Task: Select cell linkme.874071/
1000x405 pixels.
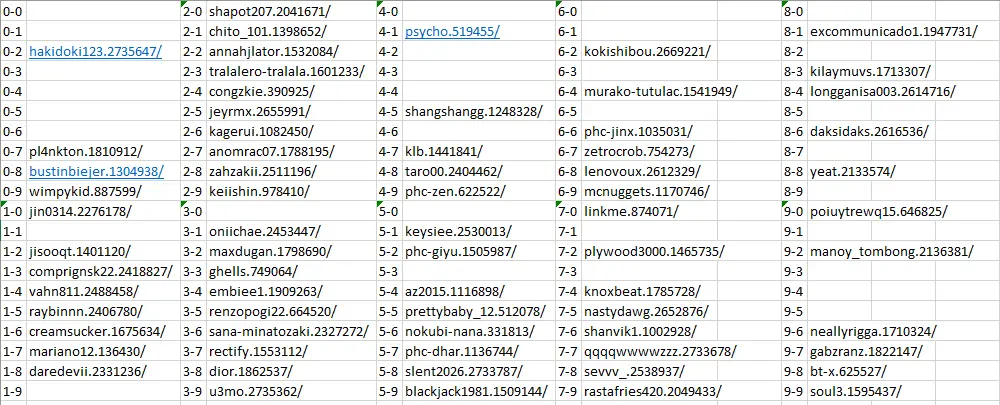Action: point(649,211)
